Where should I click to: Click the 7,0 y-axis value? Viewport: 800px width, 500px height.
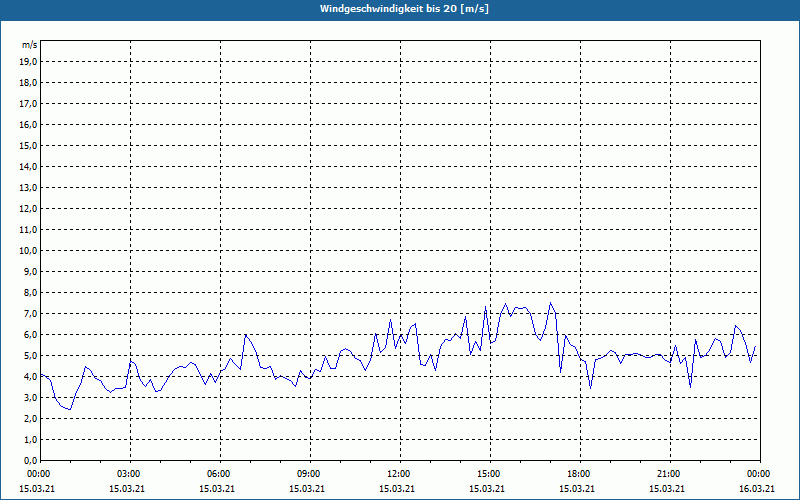pos(31,314)
